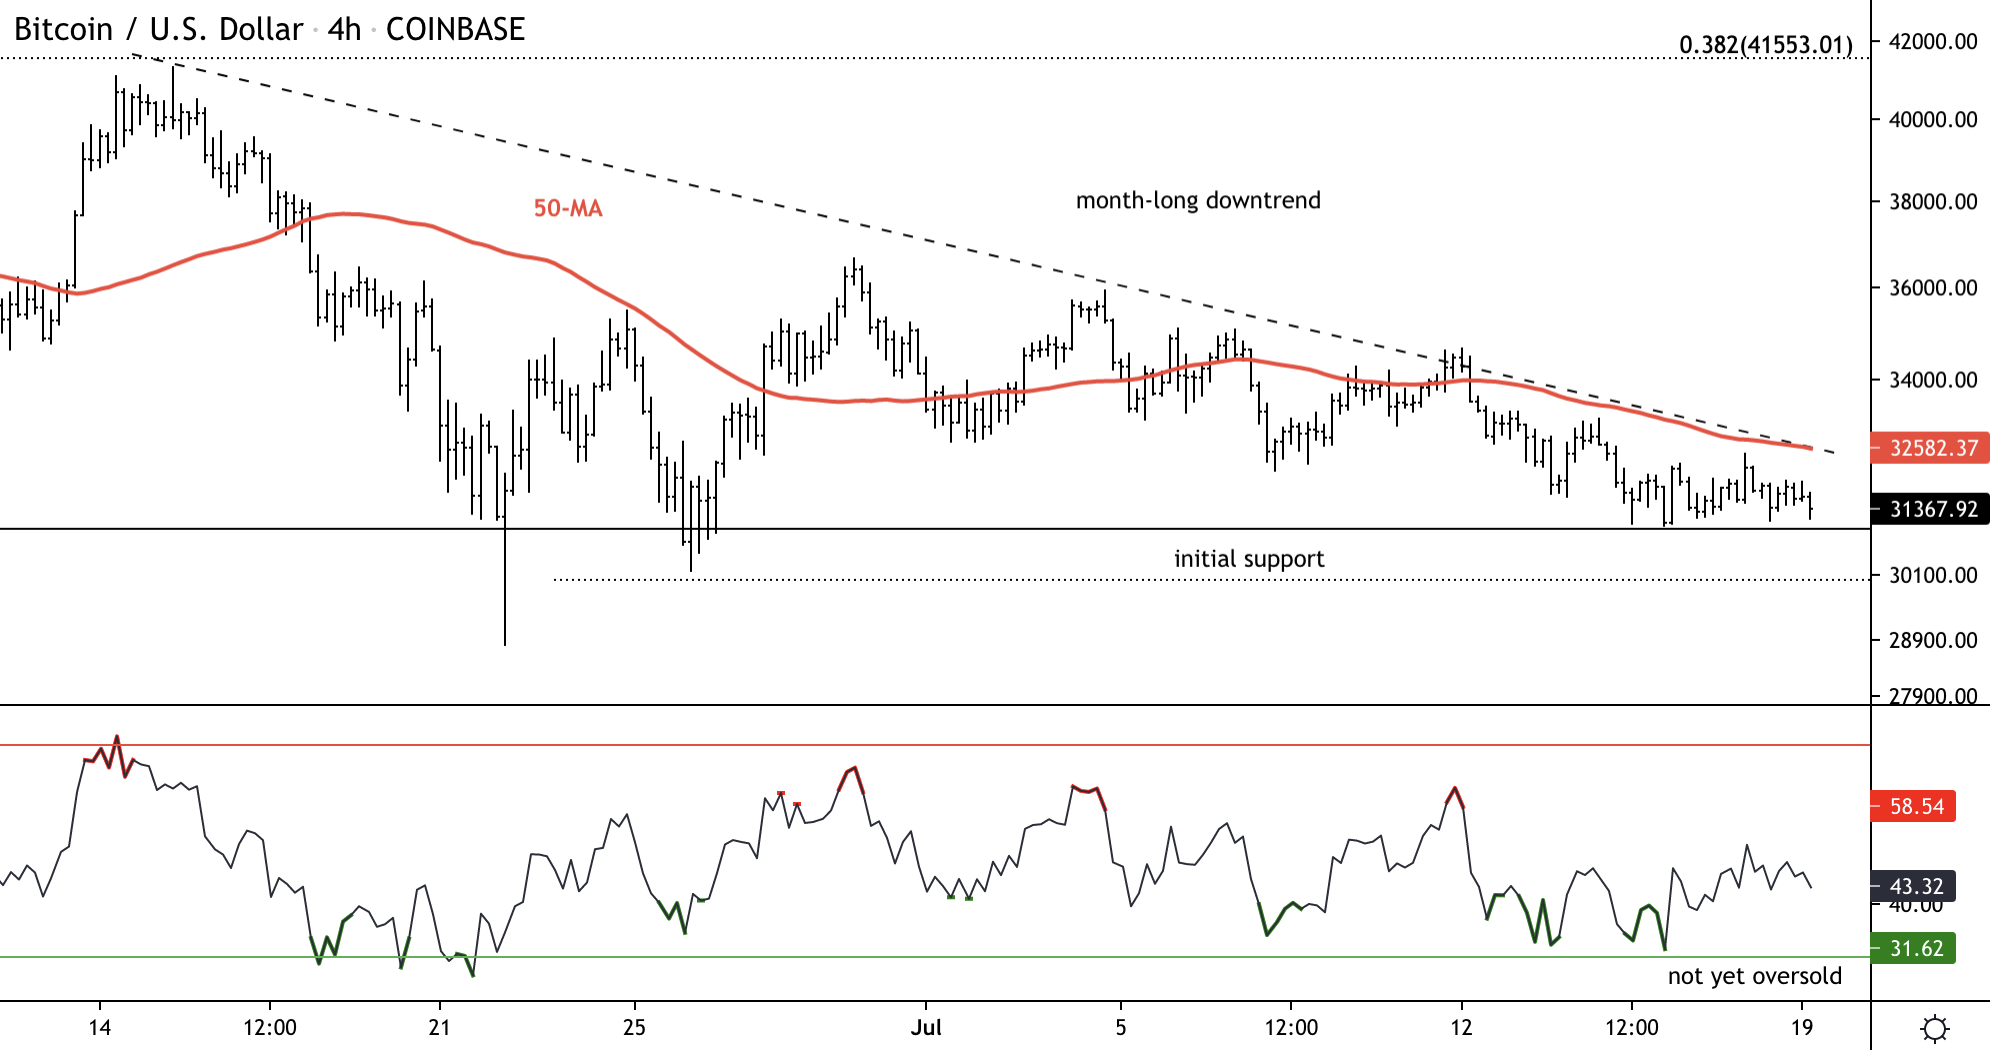
Task: Select the 30100.00 support level price label
Action: (1932, 575)
